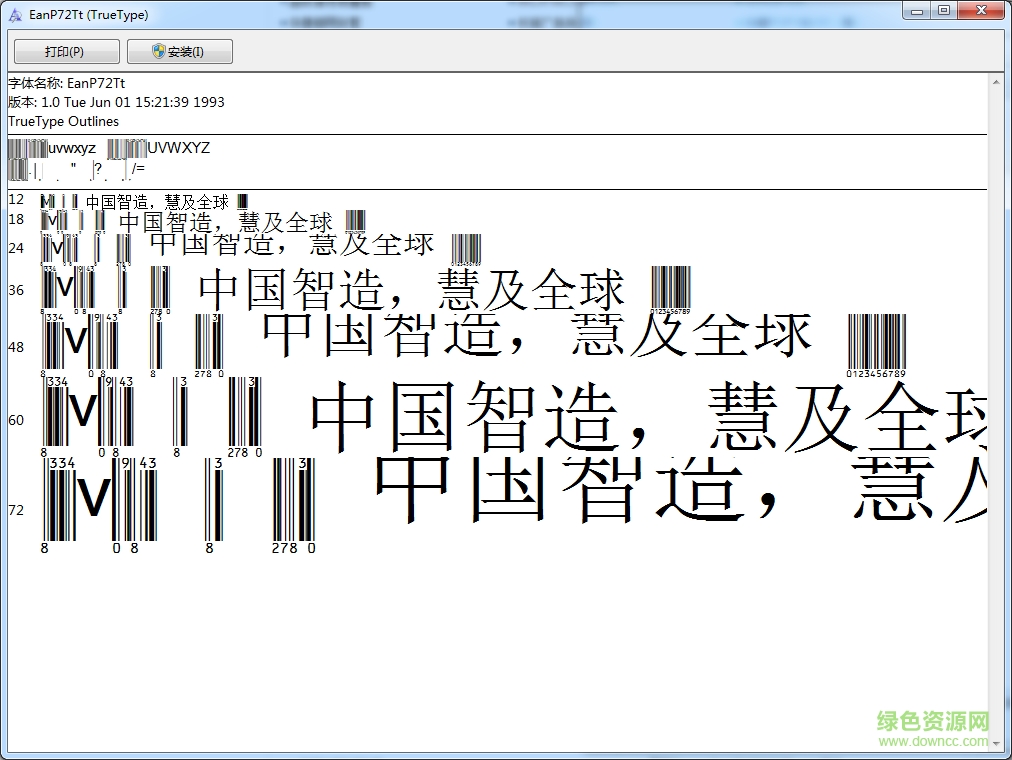The image size is (1012, 760).
Task: Select the font name EanP72Tt text
Action: click(x=95, y=82)
